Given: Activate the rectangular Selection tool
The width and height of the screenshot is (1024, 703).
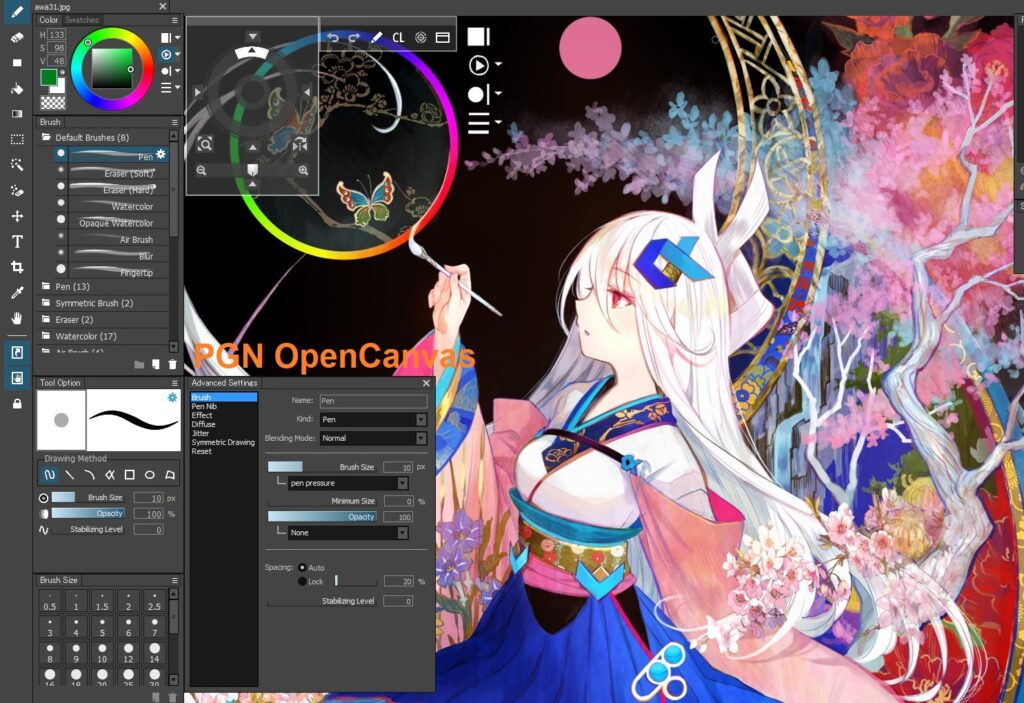Looking at the screenshot, I should click(17, 139).
